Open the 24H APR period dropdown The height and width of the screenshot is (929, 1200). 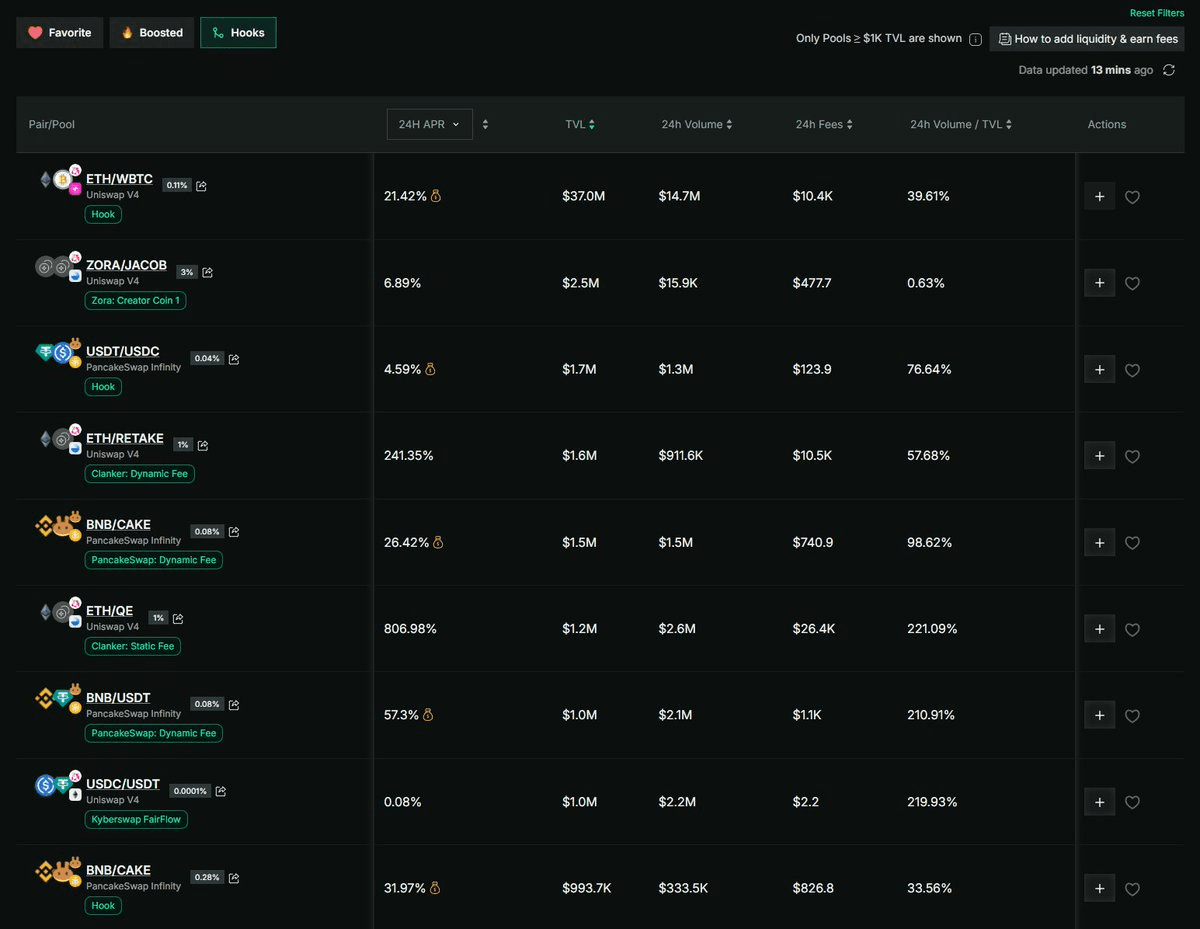430,124
